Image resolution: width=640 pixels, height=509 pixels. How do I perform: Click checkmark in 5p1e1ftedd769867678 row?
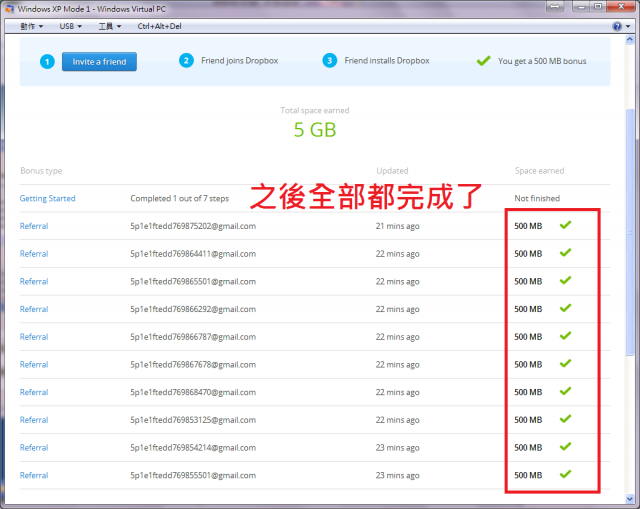coord(565,363)
